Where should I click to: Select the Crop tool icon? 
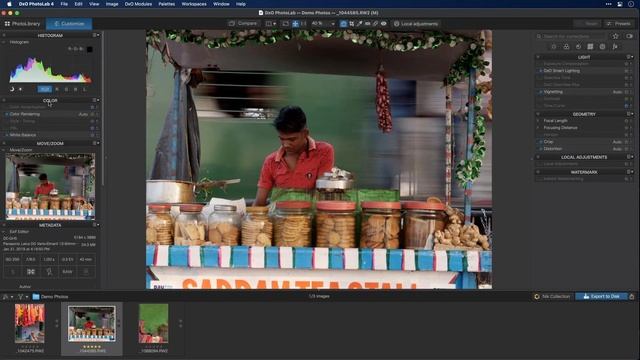(351, 24)
